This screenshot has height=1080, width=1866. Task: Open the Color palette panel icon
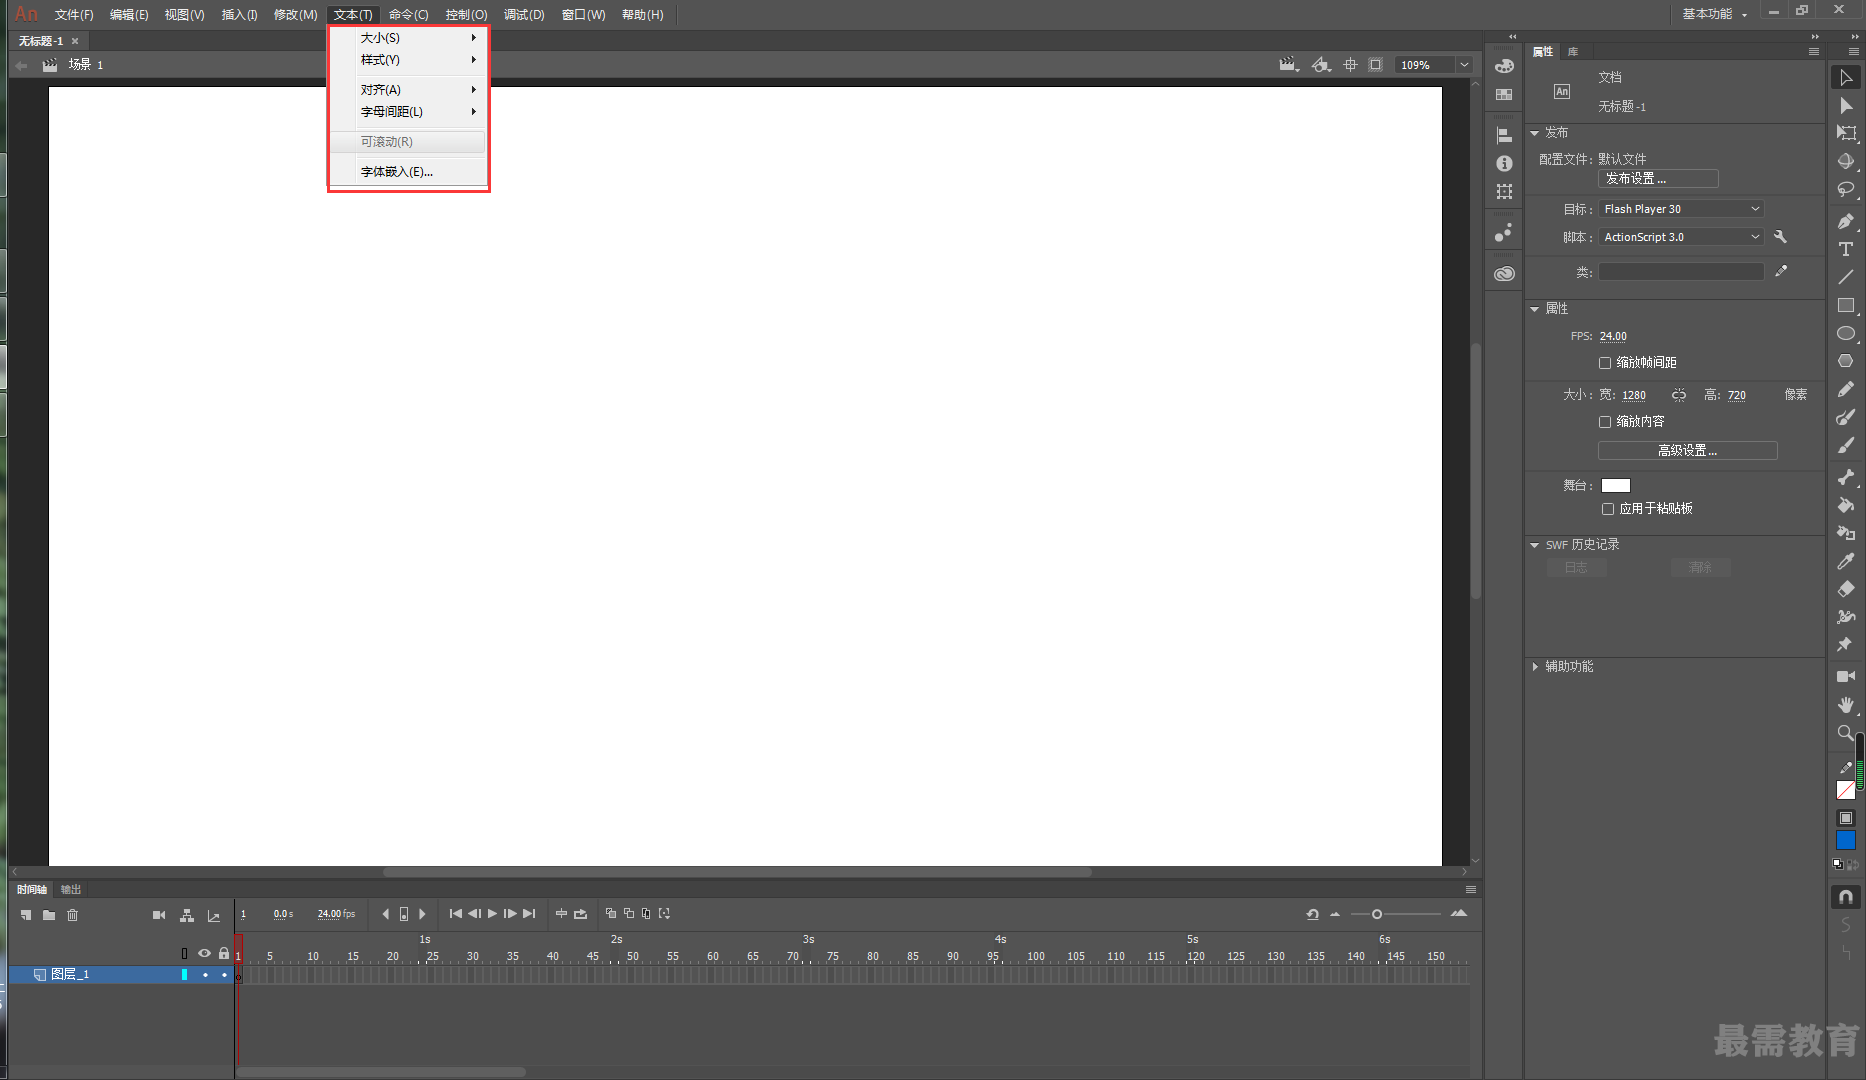click(1504, 66)
